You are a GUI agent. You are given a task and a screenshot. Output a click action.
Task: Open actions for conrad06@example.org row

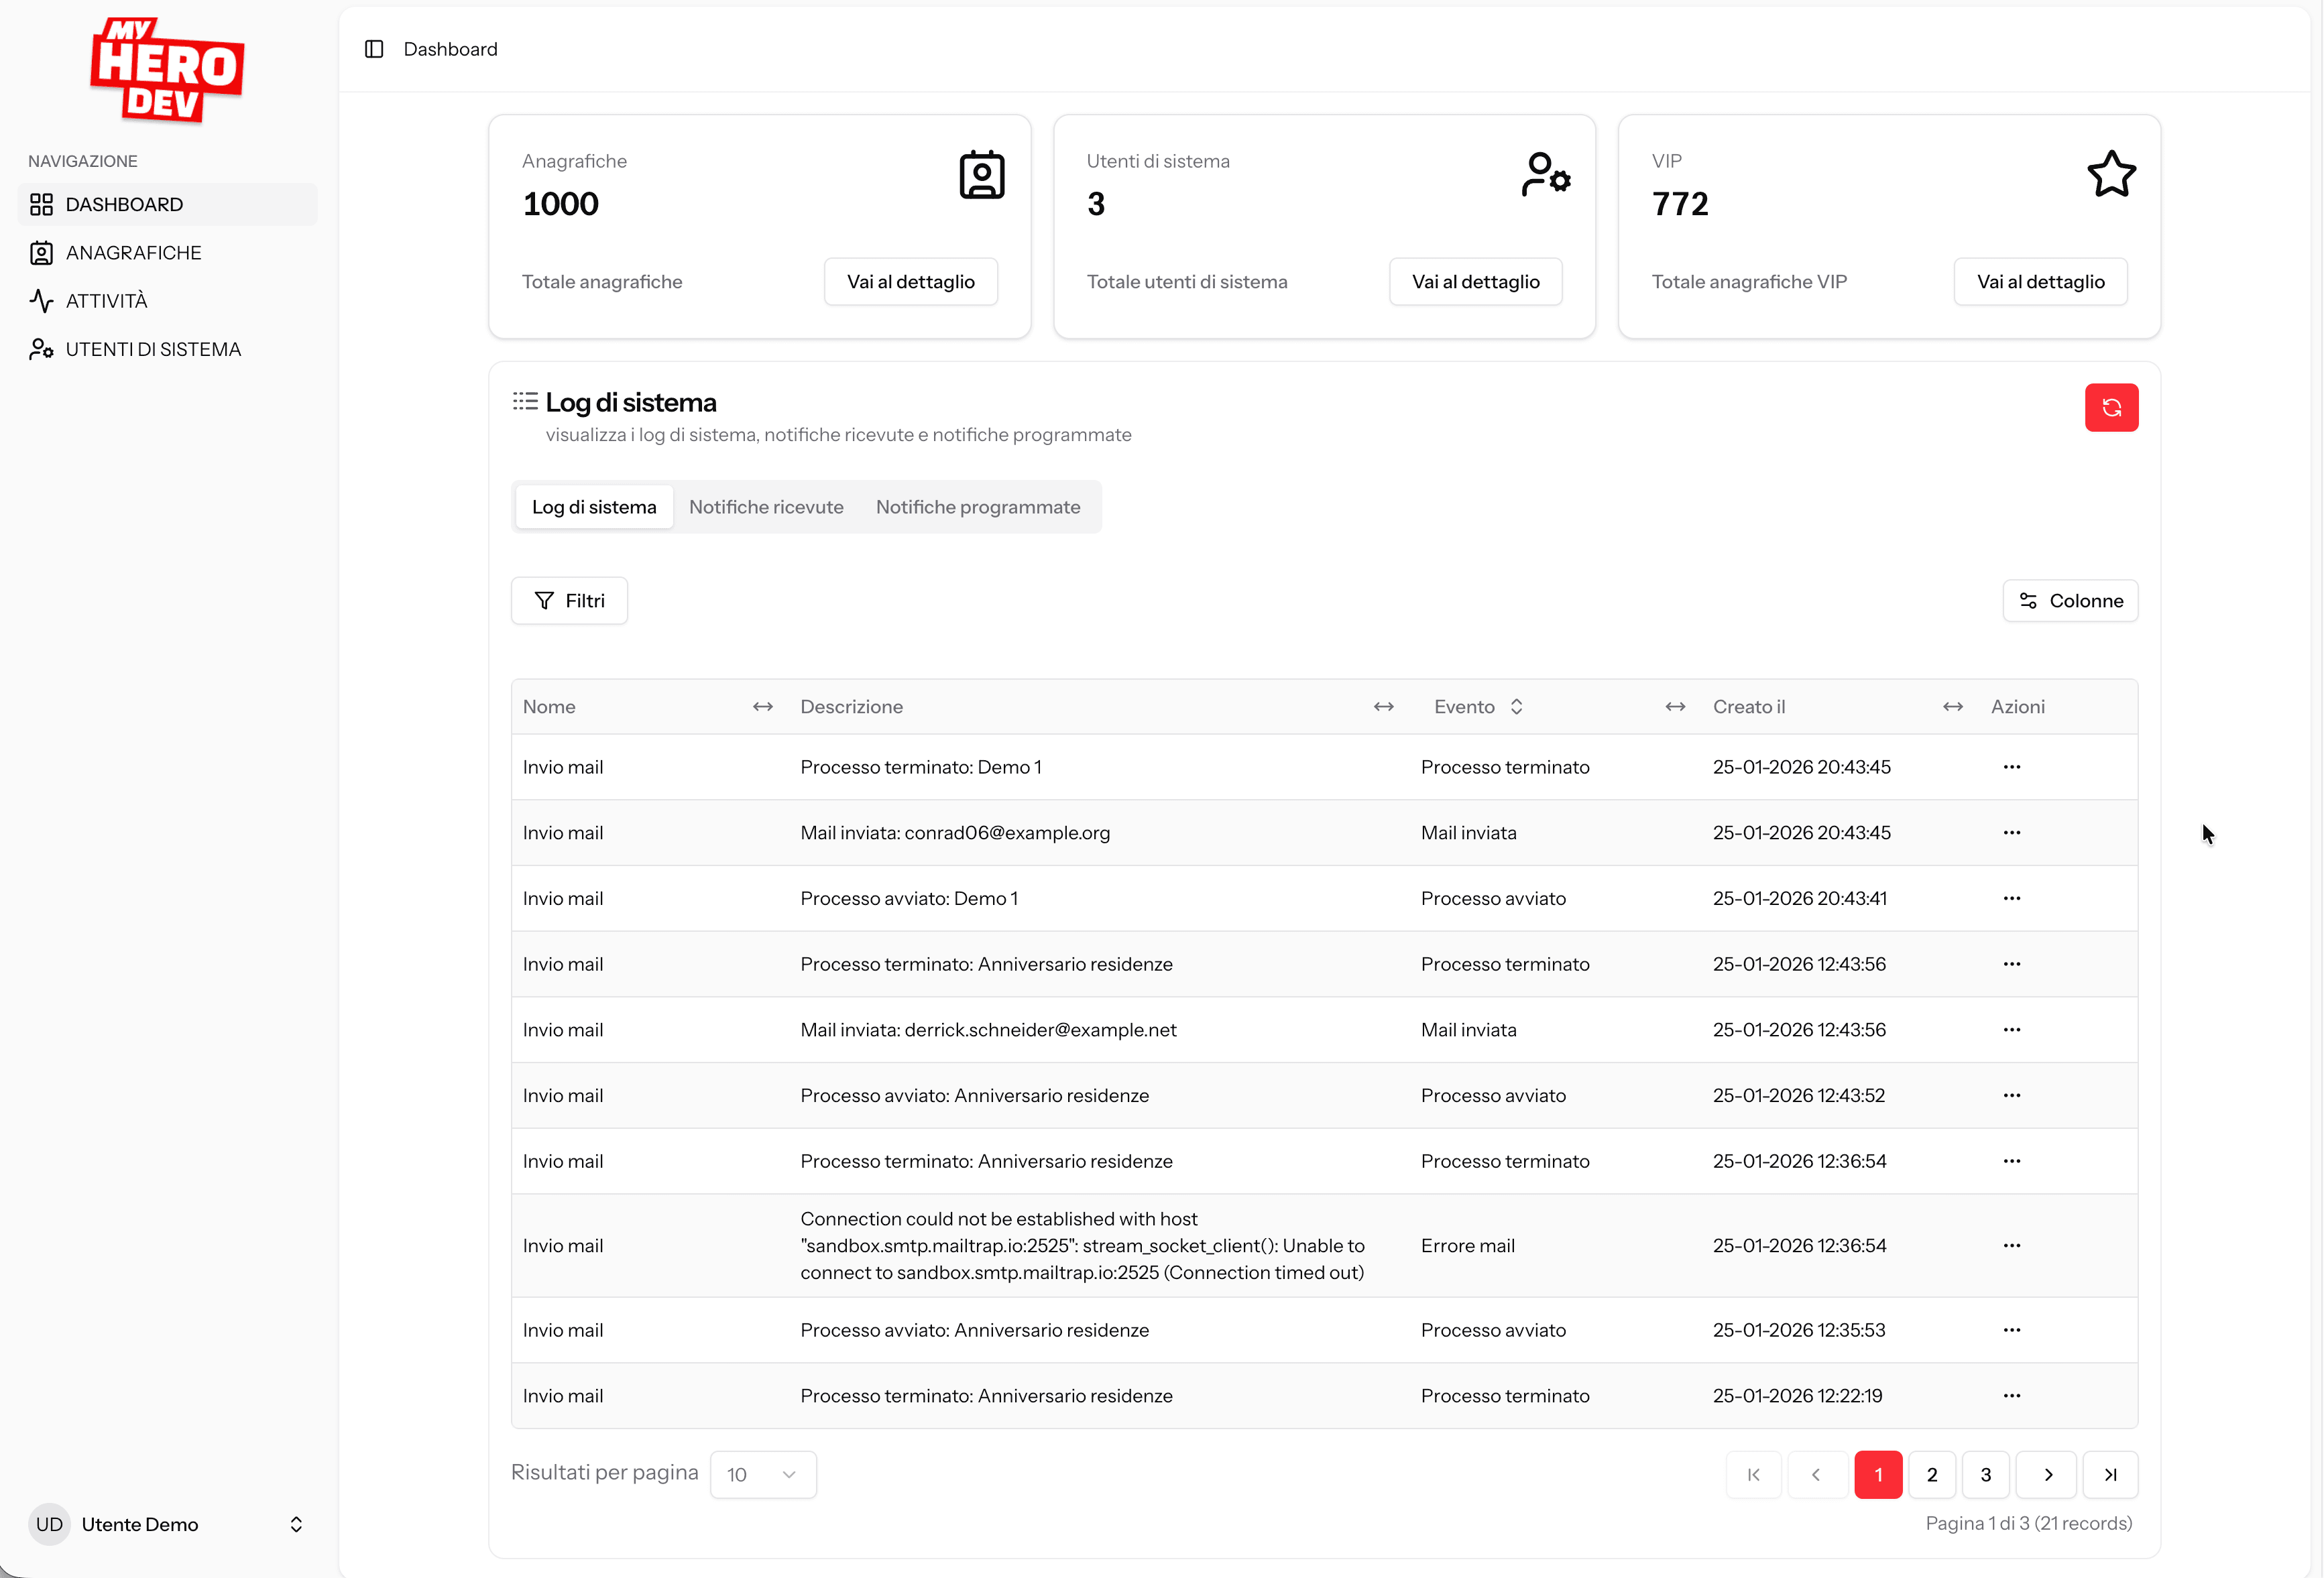coord(2012,833)
